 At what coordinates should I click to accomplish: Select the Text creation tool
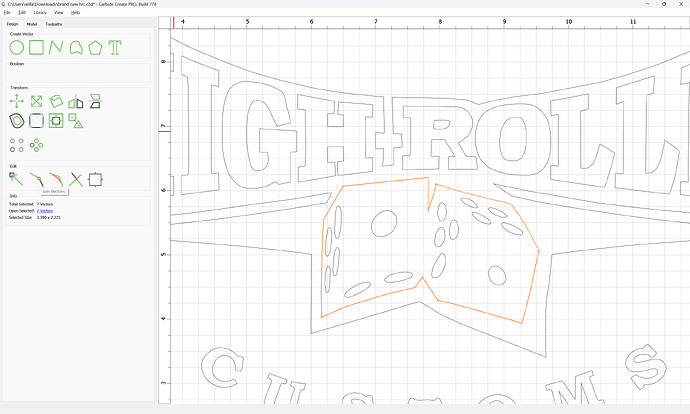coord(115,48)
